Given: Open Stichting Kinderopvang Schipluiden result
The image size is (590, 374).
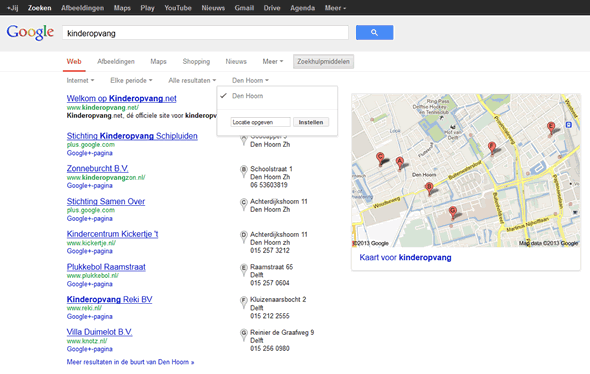Looking at the screenshot, I should [x=132, y=136].
